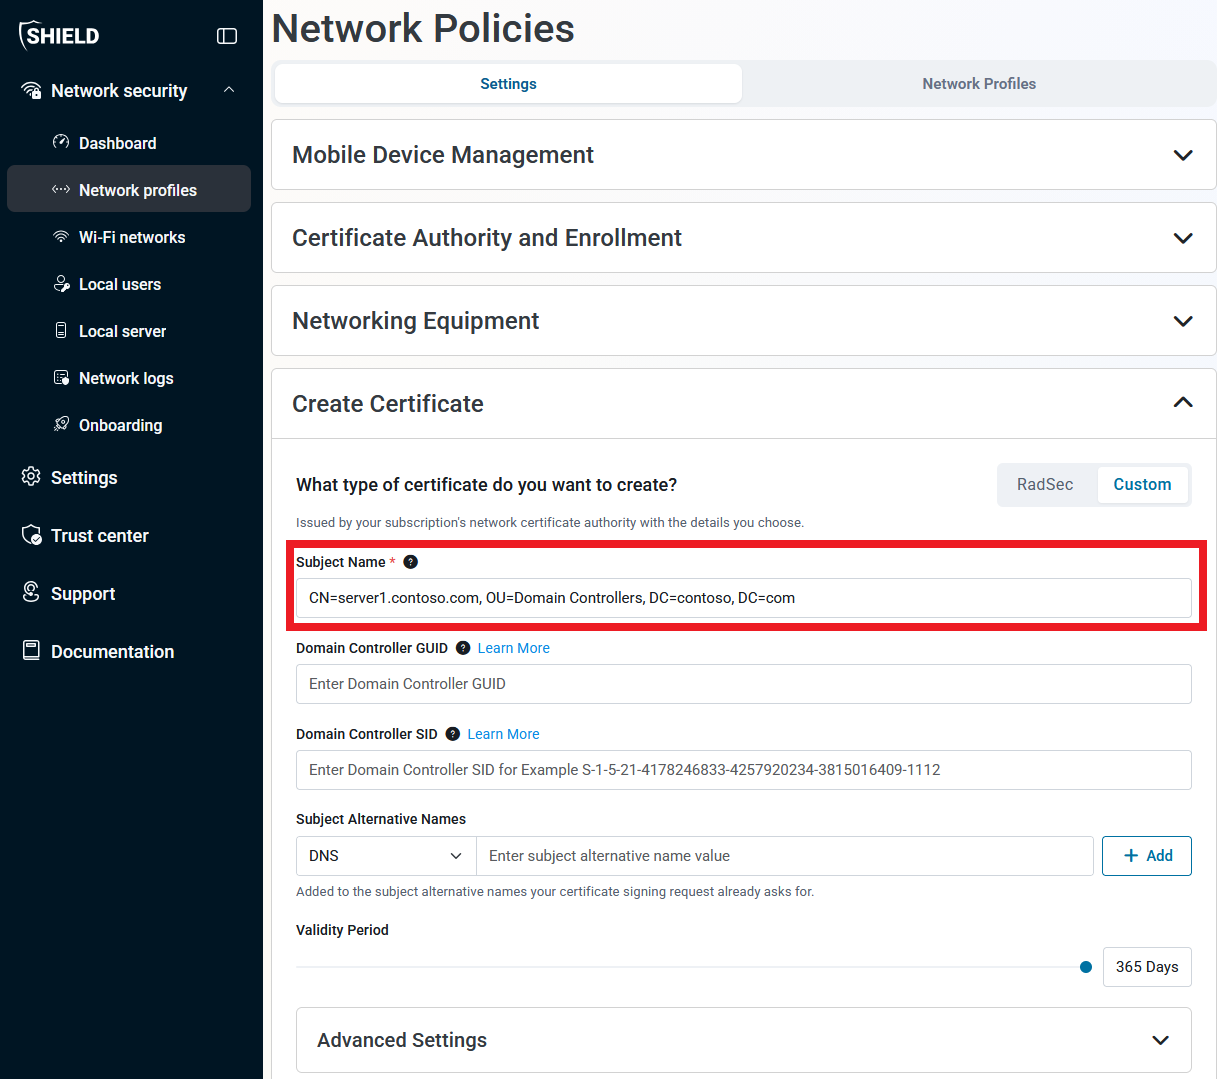1217x1079 pixels.
Task: Focus the Domain Controller GUID field
Action: 744,684
